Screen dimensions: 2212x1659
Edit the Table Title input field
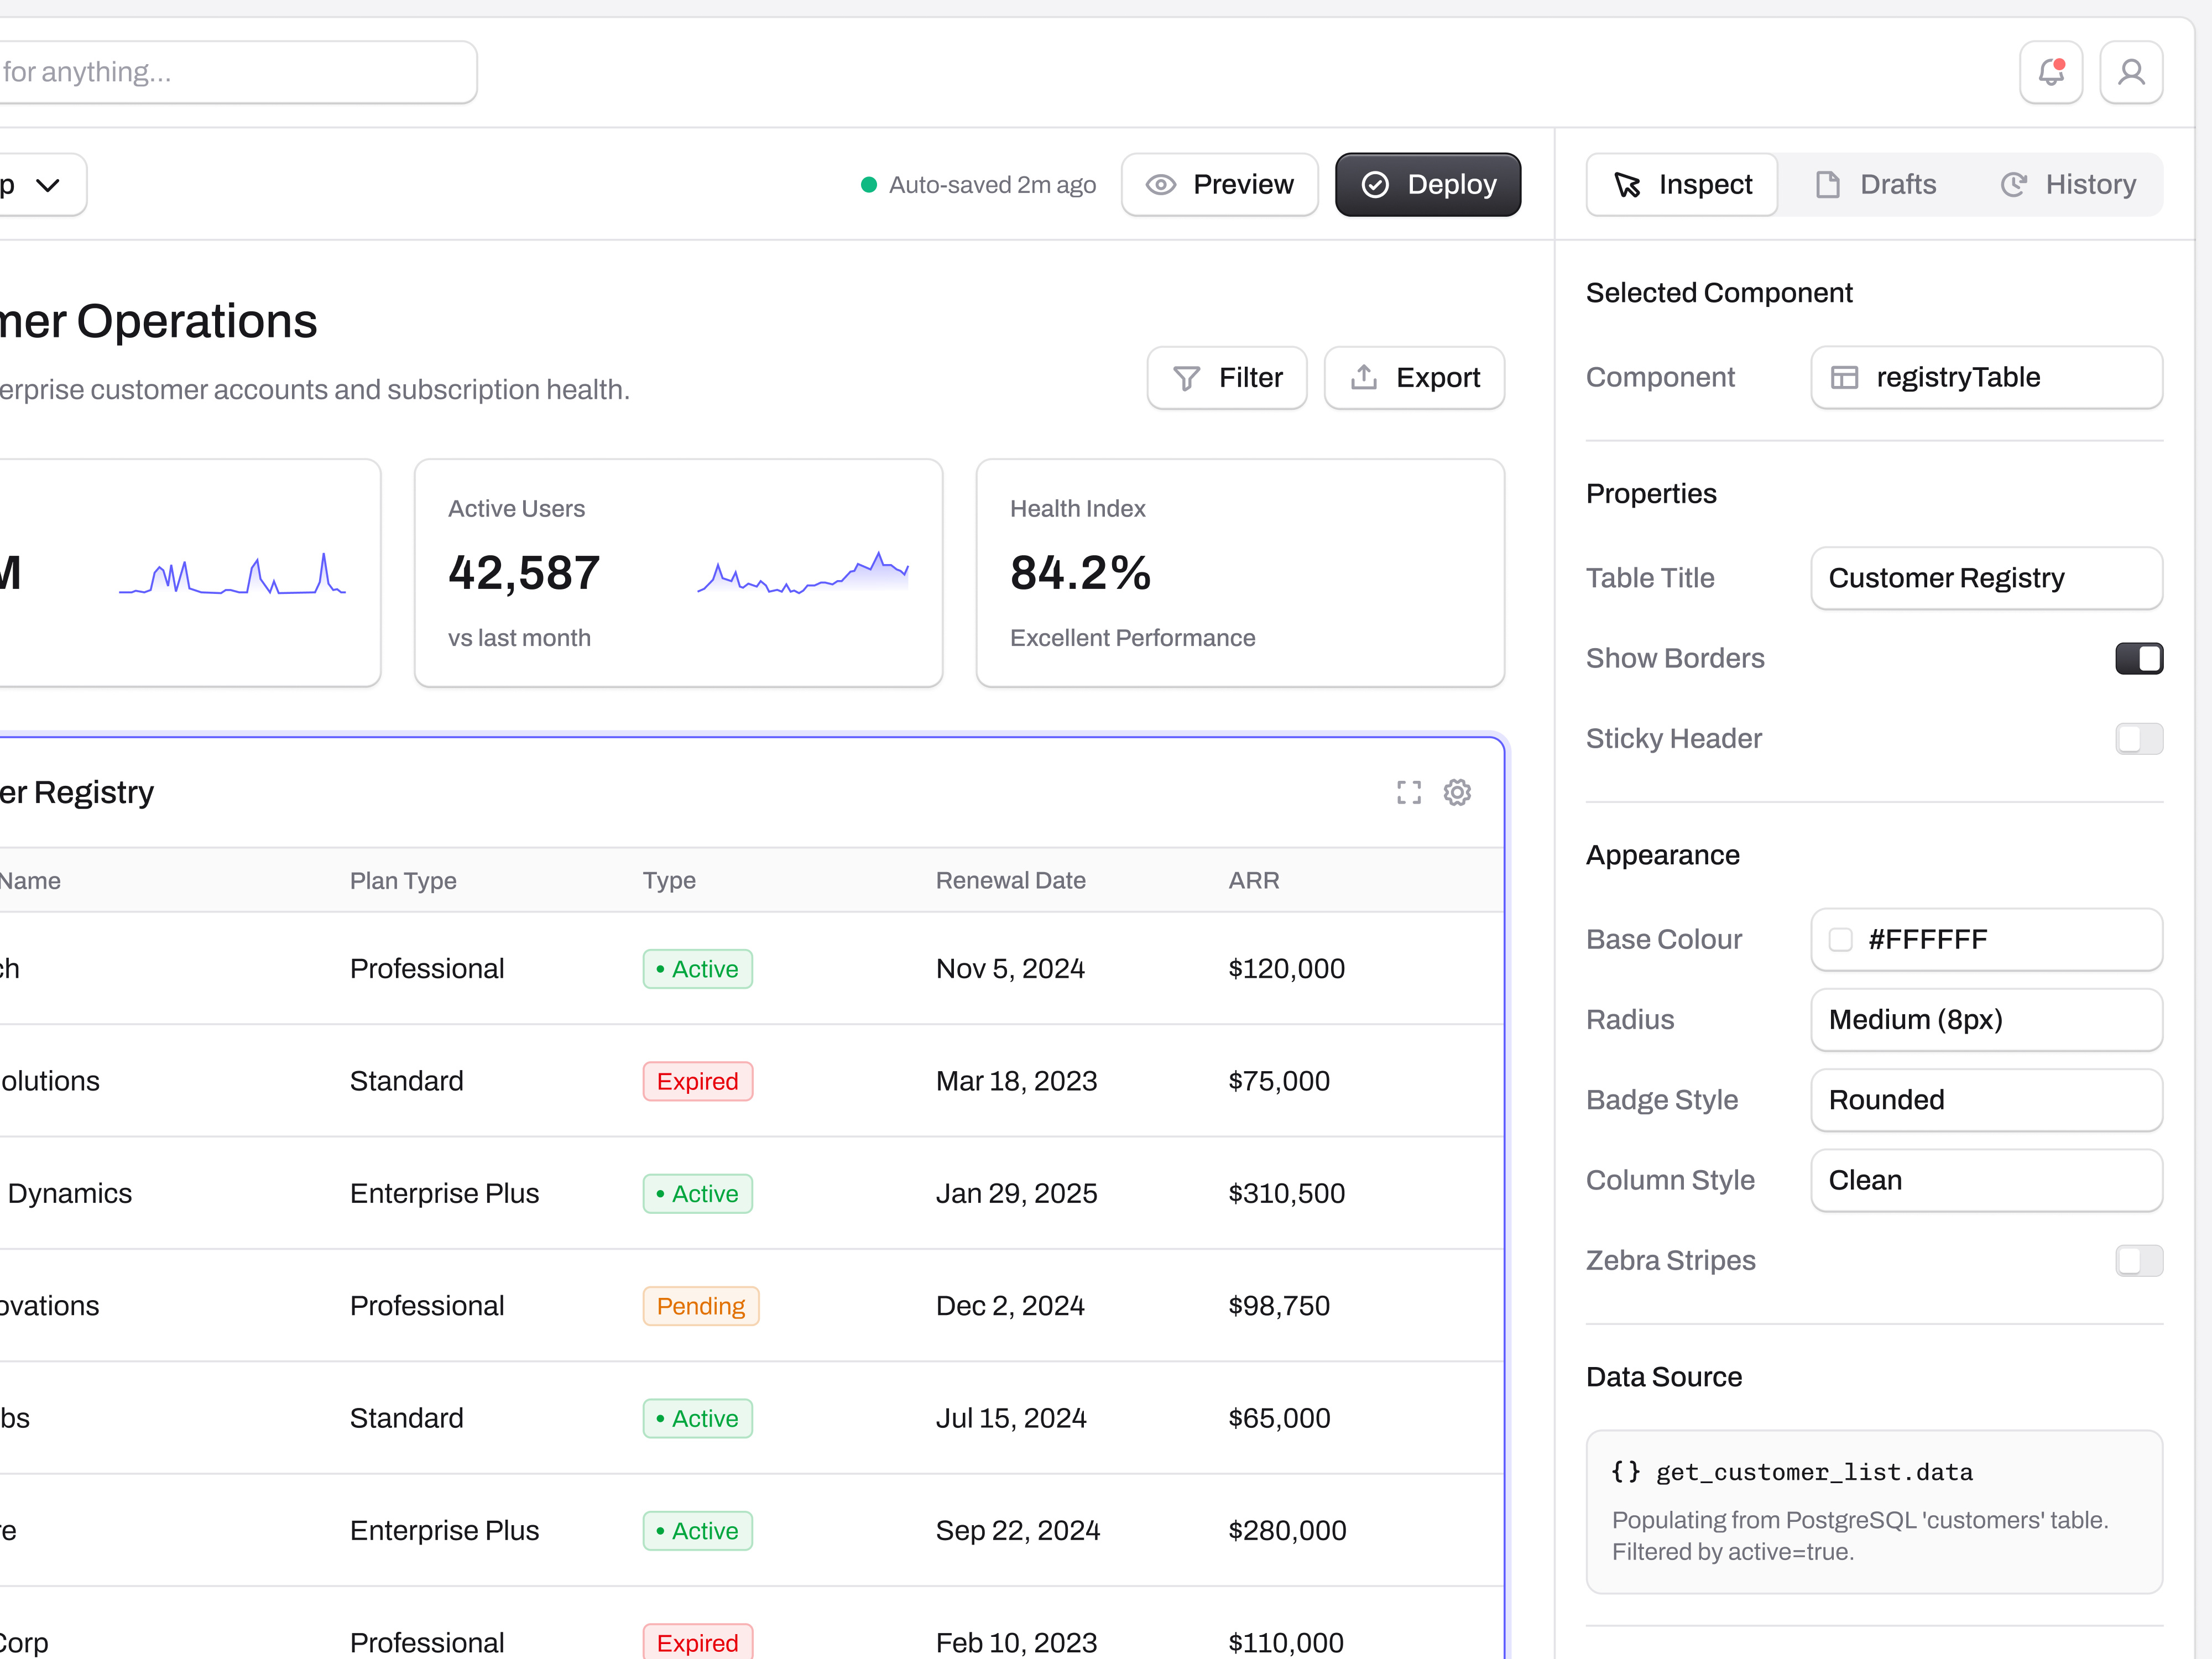pyautogui.click(x=1986, y=578)
